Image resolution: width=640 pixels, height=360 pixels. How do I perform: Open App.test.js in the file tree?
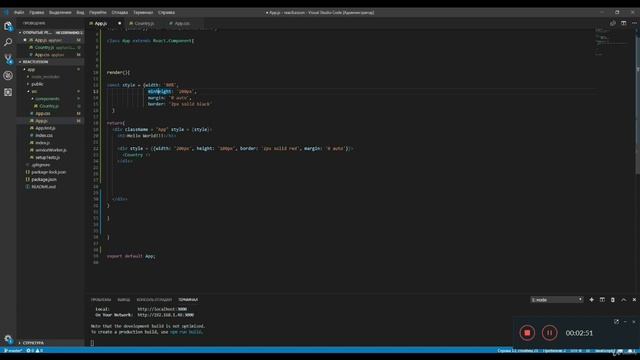(x=50, y=128)
